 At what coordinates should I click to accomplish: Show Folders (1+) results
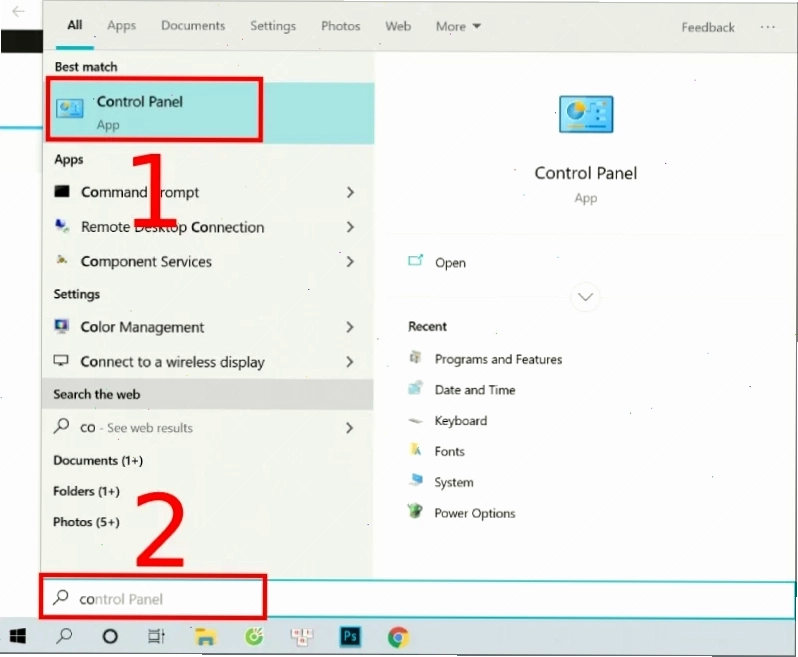coord(87,491)
